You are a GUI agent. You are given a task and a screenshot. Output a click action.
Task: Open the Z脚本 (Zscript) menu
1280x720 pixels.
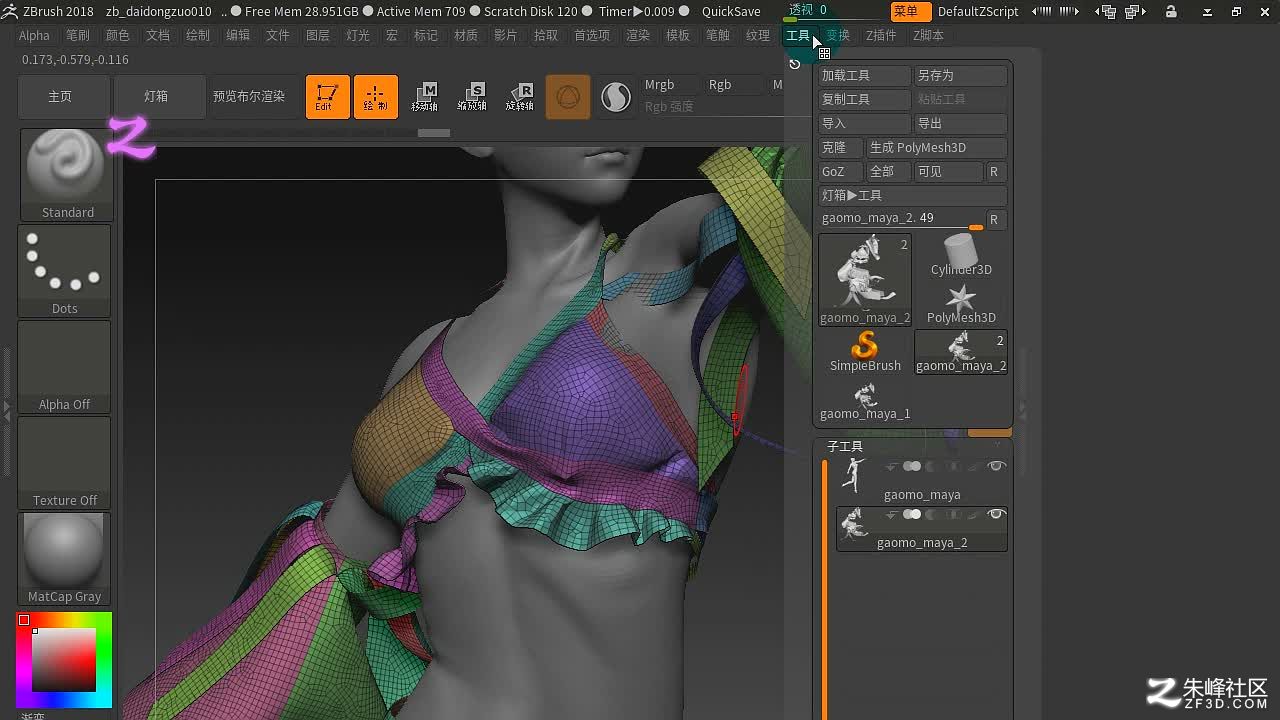(x=928, y=35)
